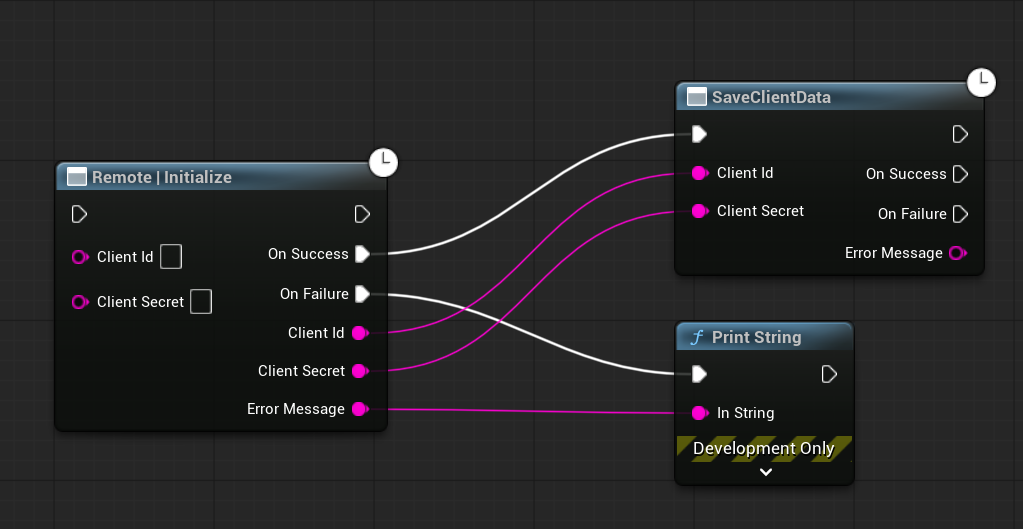The image size is (1023, 529).
Task: Select the Remote | Initialize node title
Action: 162,177
